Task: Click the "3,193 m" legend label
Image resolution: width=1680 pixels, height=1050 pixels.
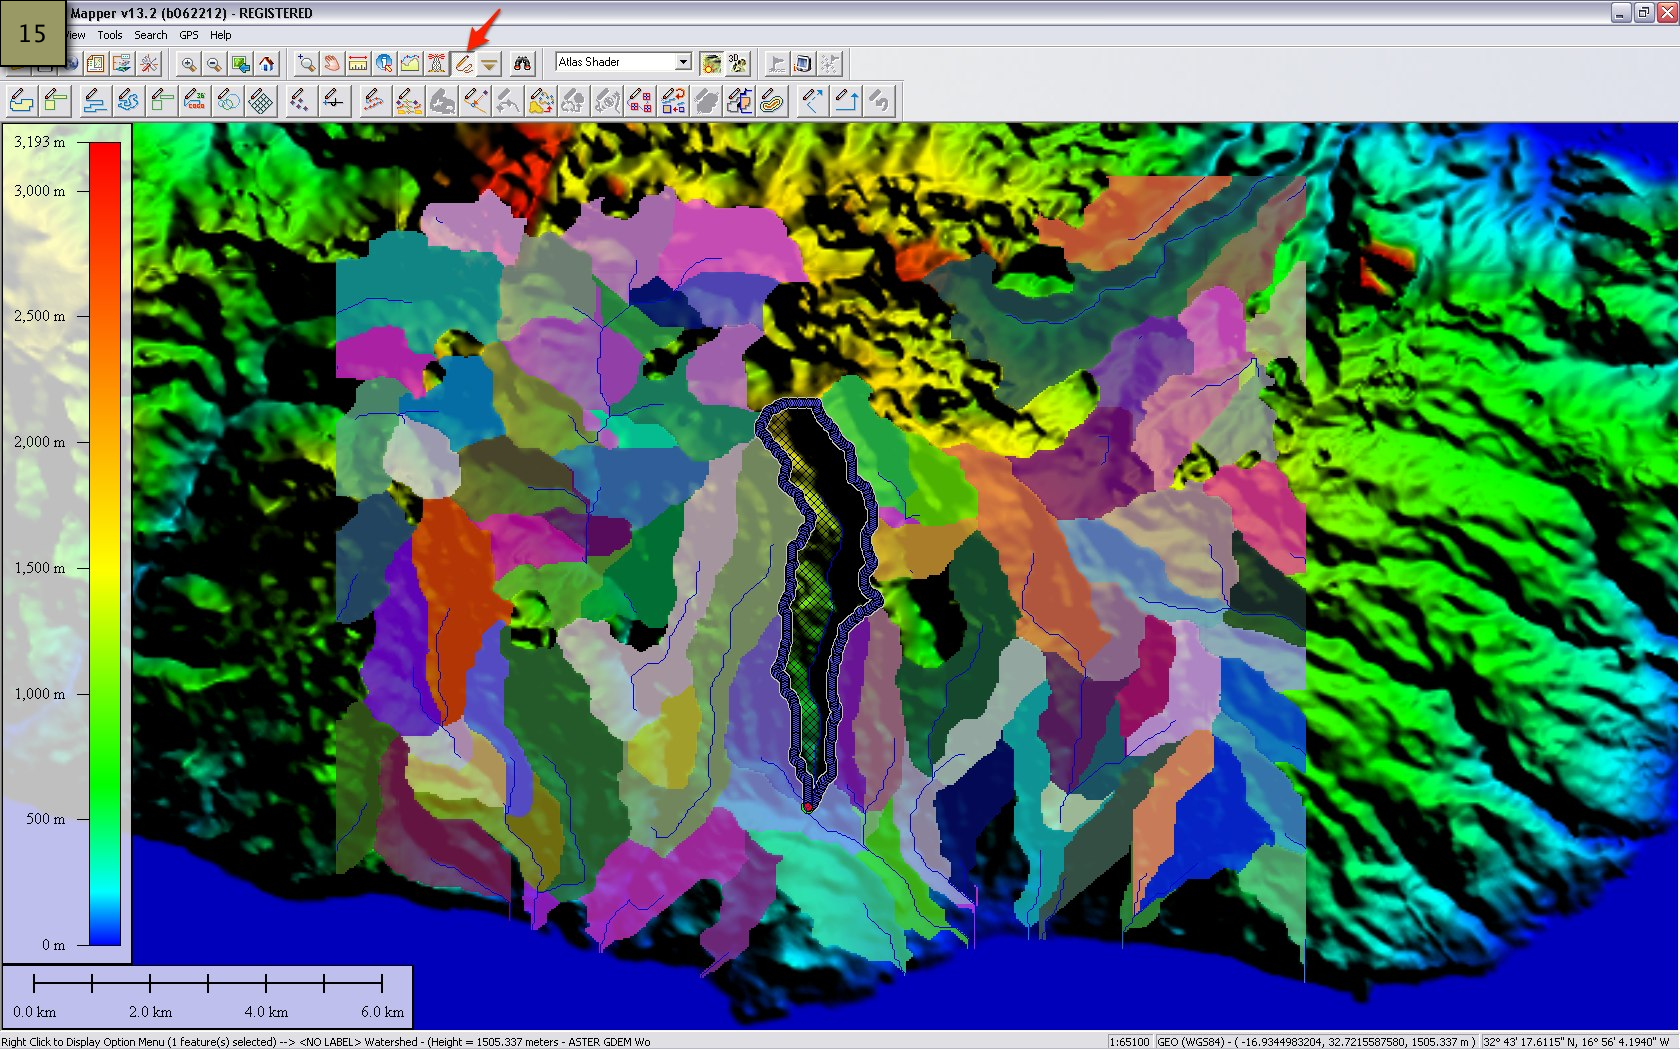Action: [39, 142]
